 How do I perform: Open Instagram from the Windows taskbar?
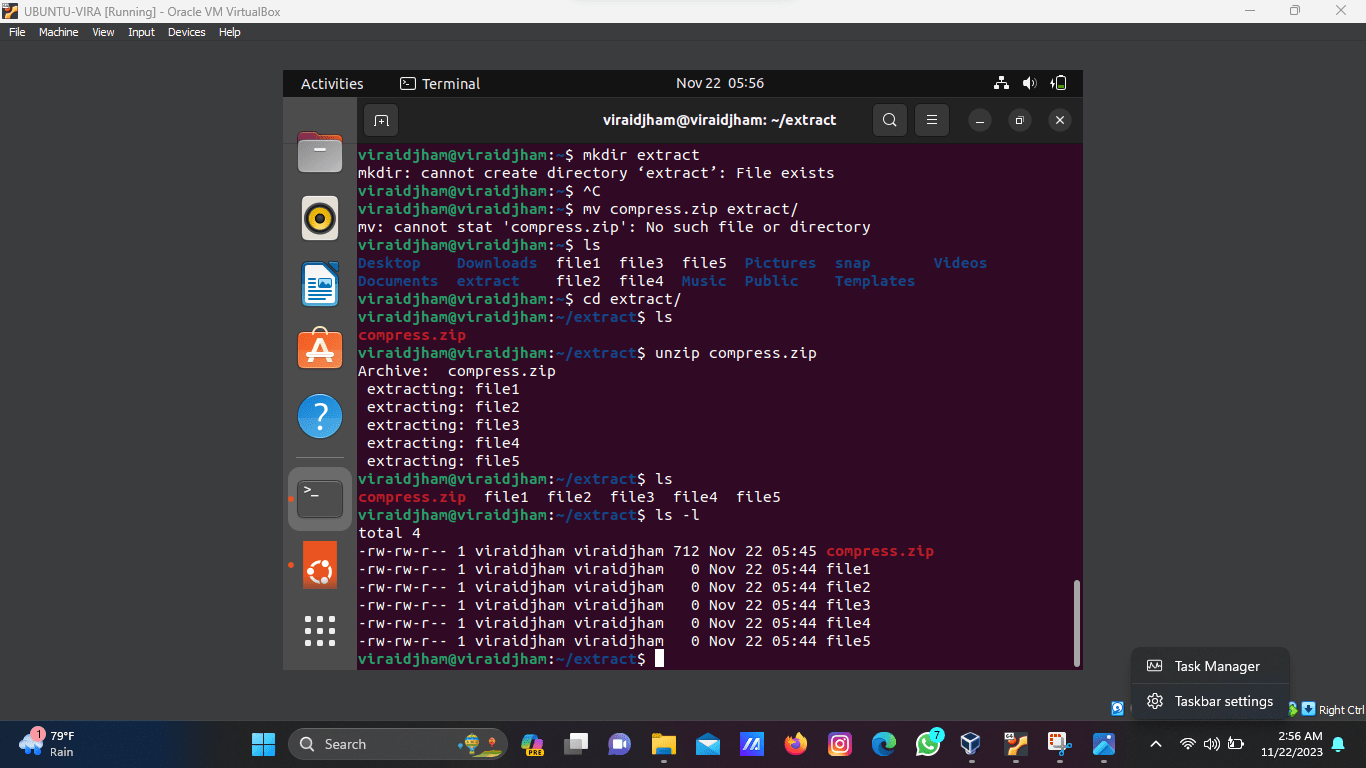coord(840,744)
